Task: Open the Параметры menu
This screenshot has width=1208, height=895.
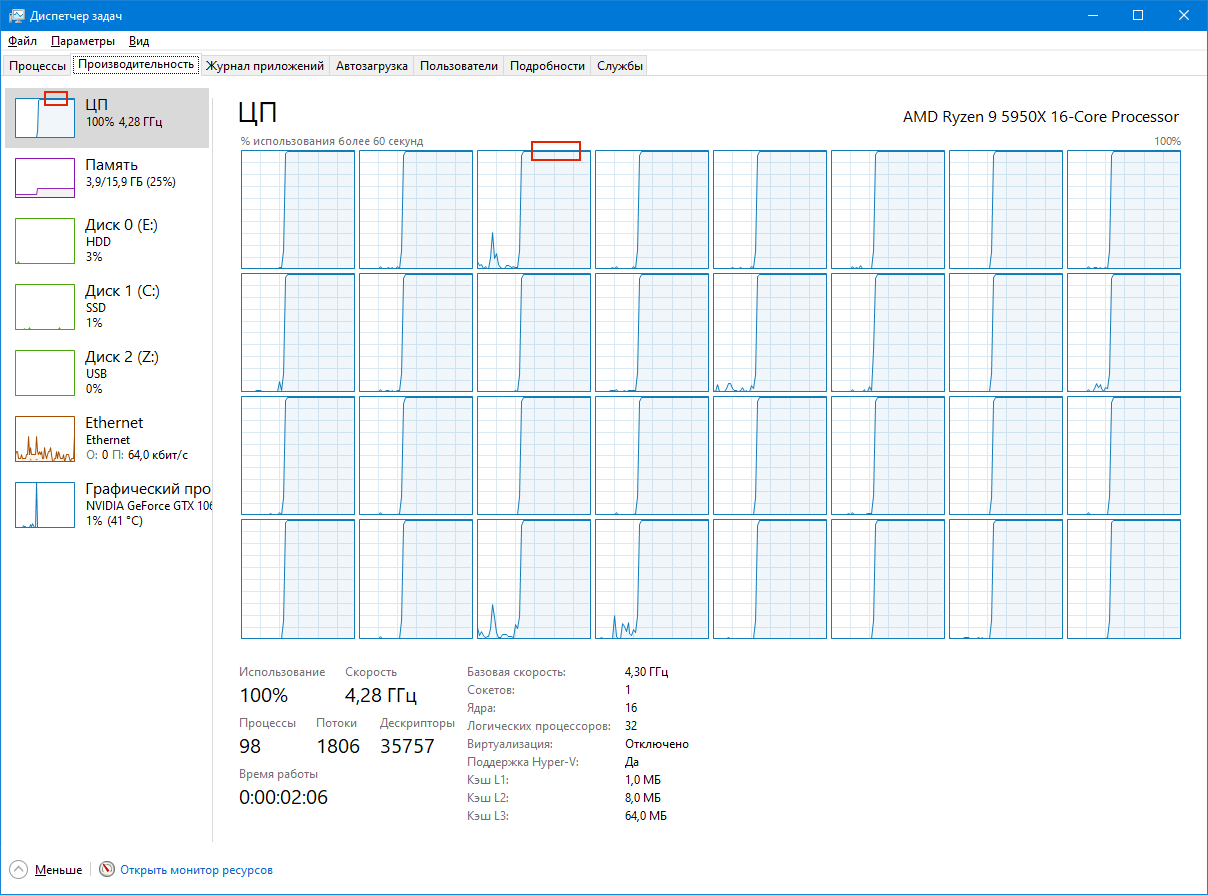Action: click(x=83, y=41)
